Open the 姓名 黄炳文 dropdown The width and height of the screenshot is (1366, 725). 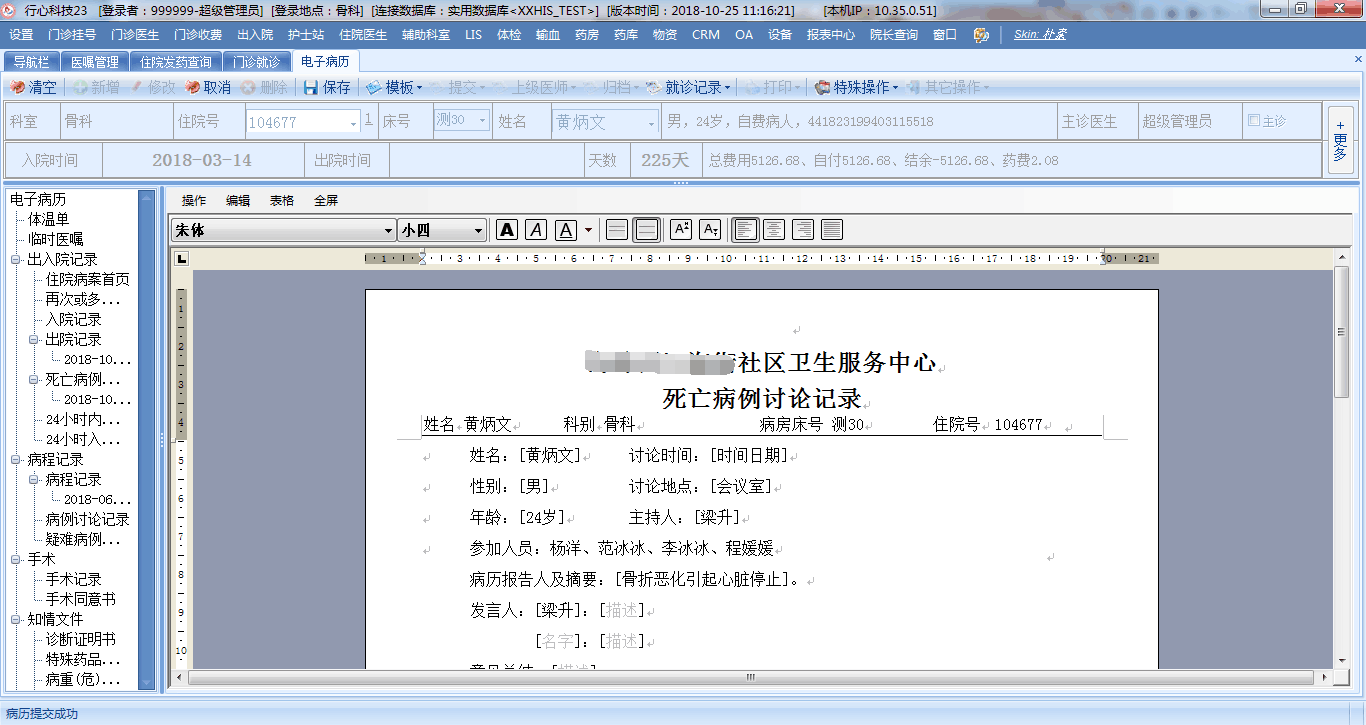652,122
